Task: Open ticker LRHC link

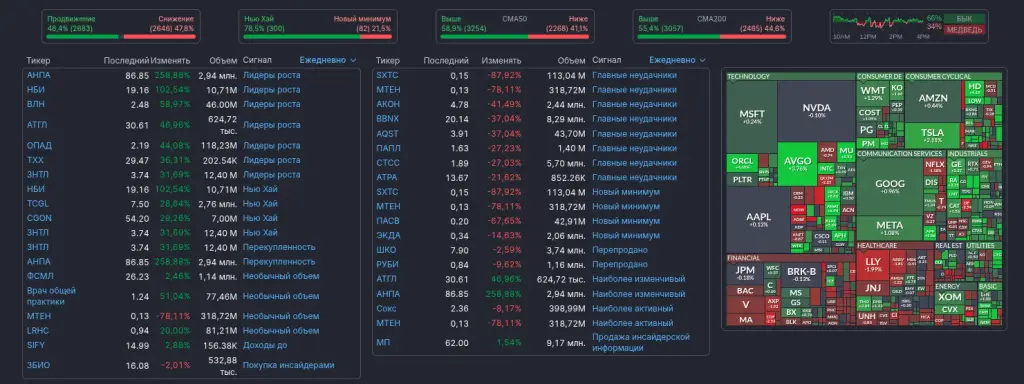Action: point(38,330)
